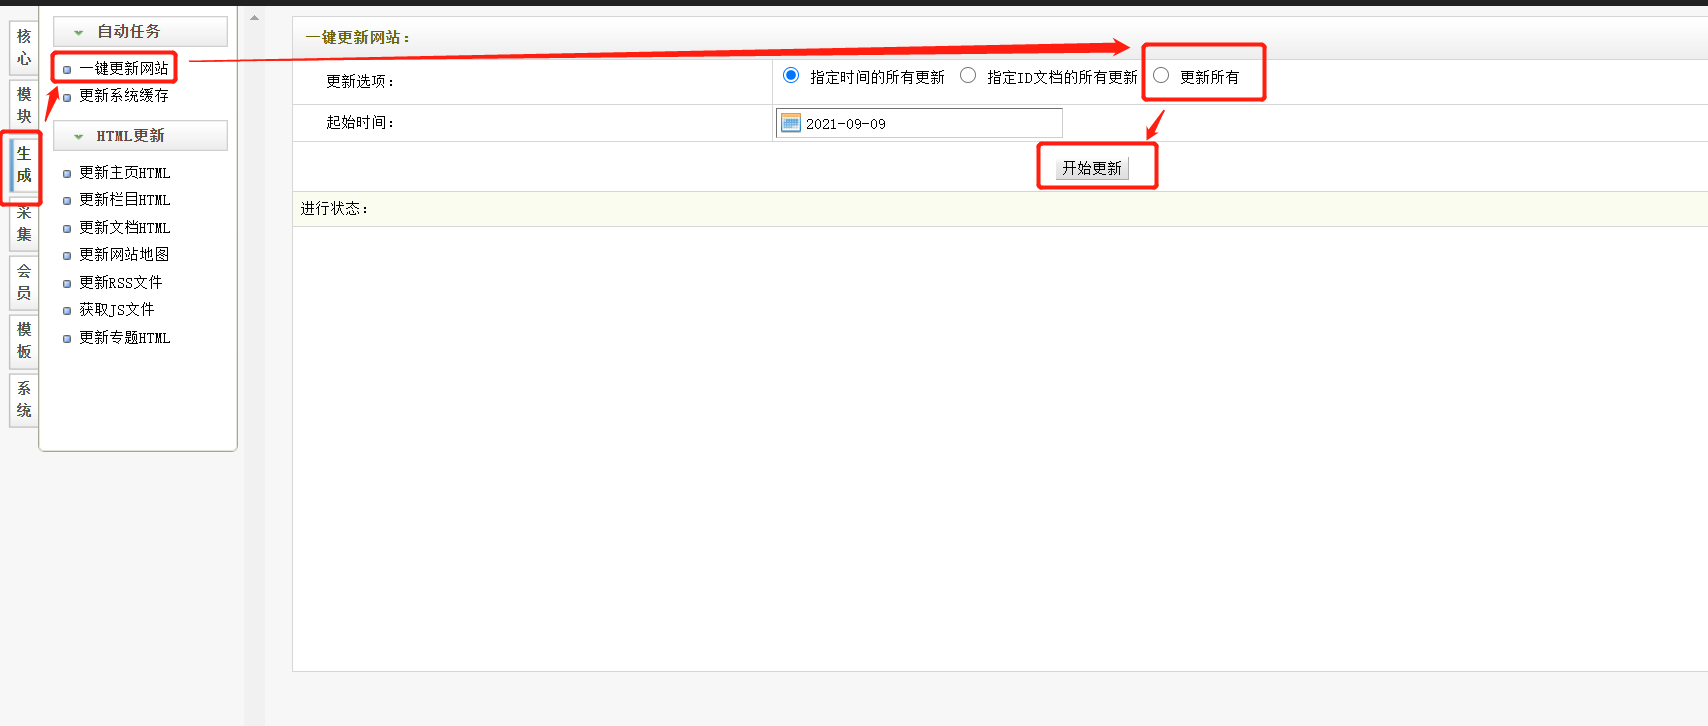Open the 会员 side tab

coord(24,282)
